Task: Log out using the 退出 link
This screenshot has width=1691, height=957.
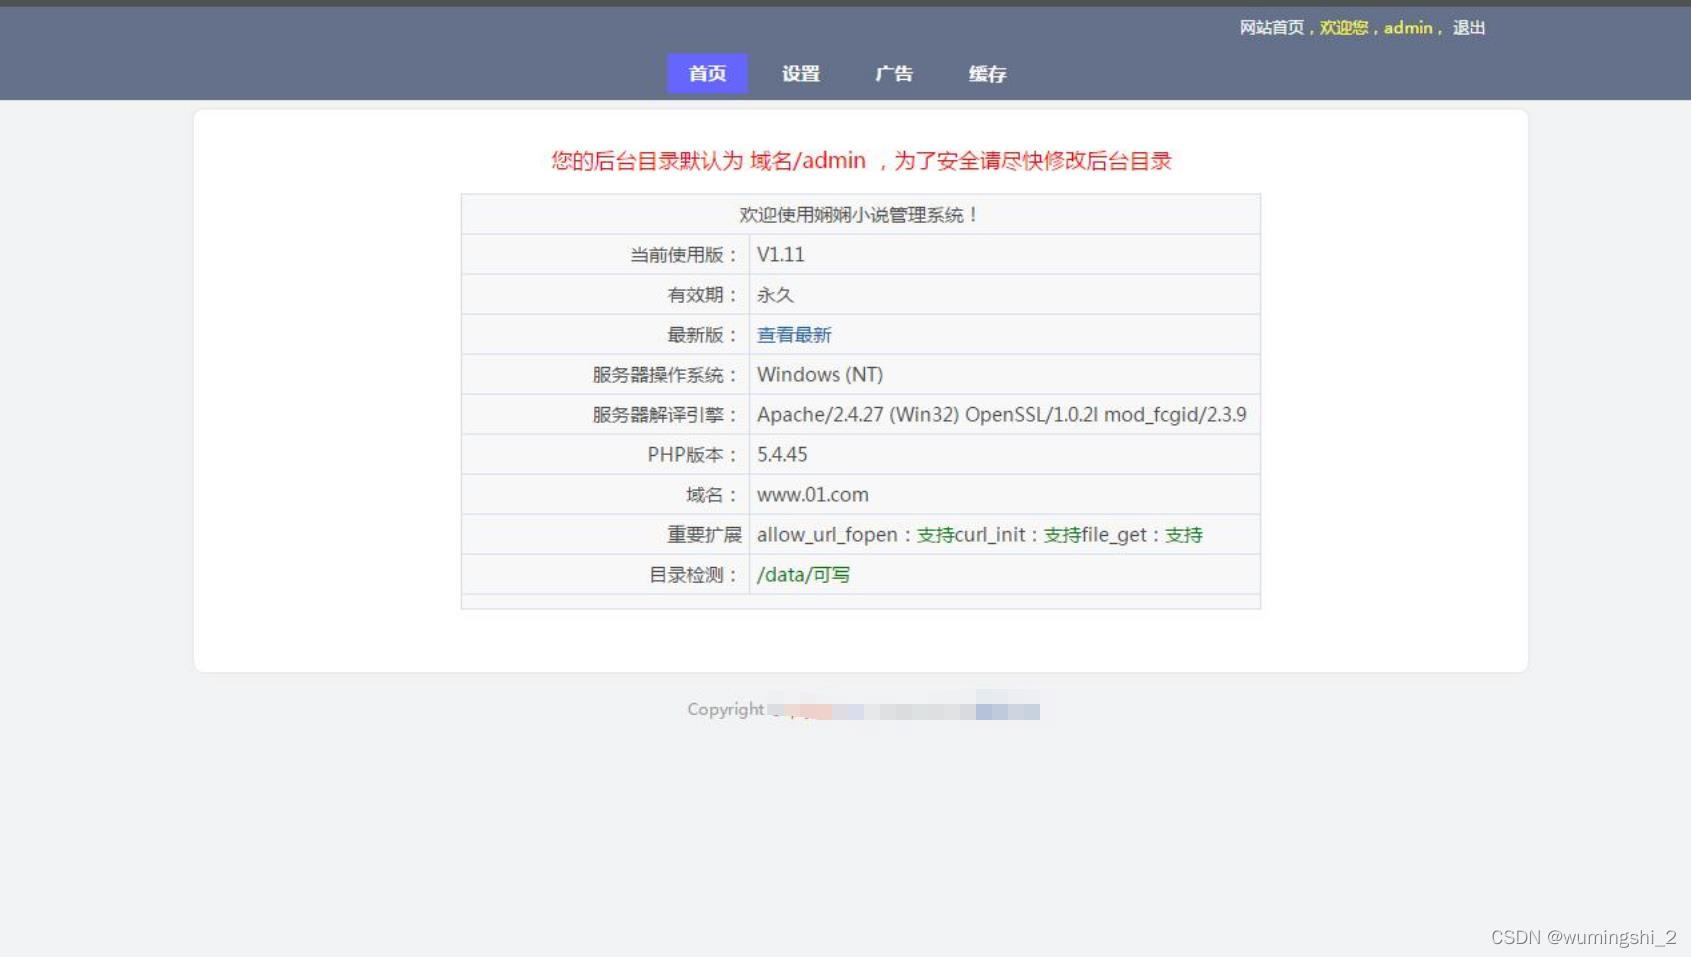Action: click(1469, 28)
